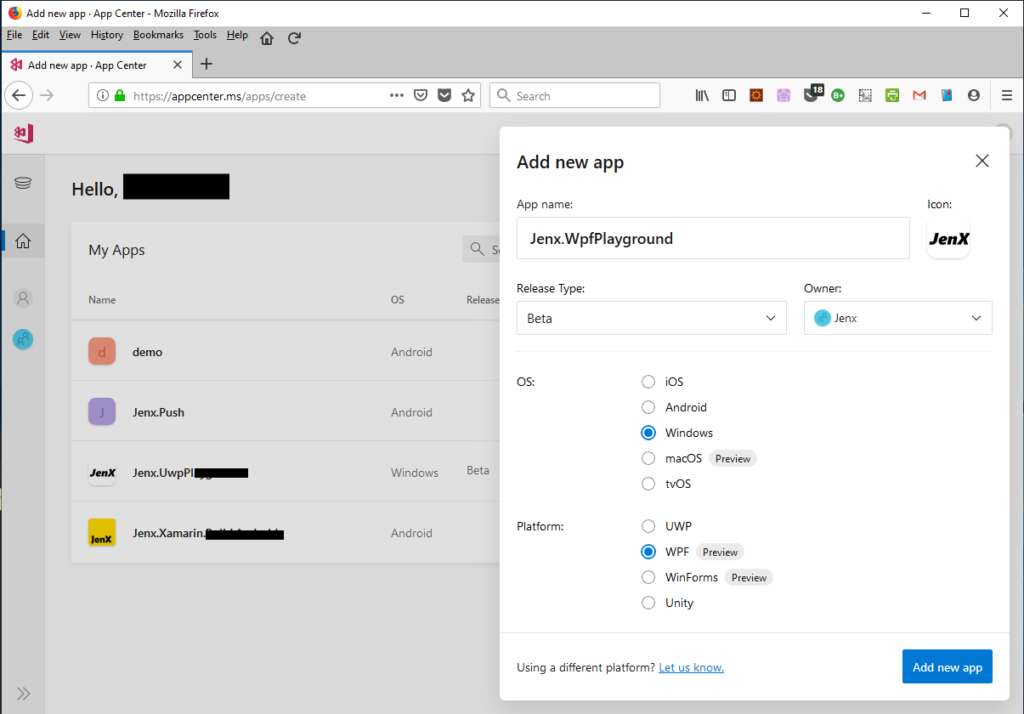Sort apps by Name column header
Screen dimensions: 1024x714
(102, 300)
